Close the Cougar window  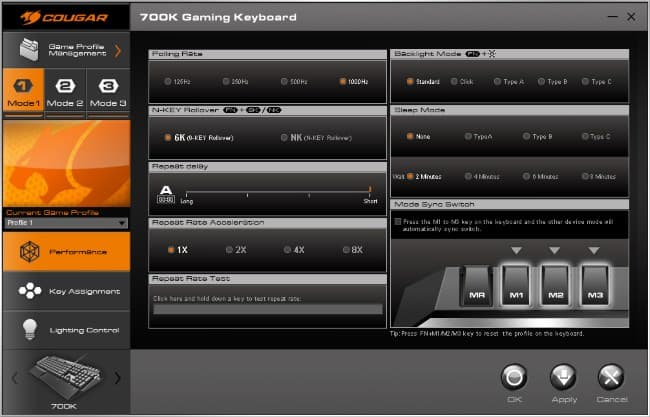(x=631, y=17)
